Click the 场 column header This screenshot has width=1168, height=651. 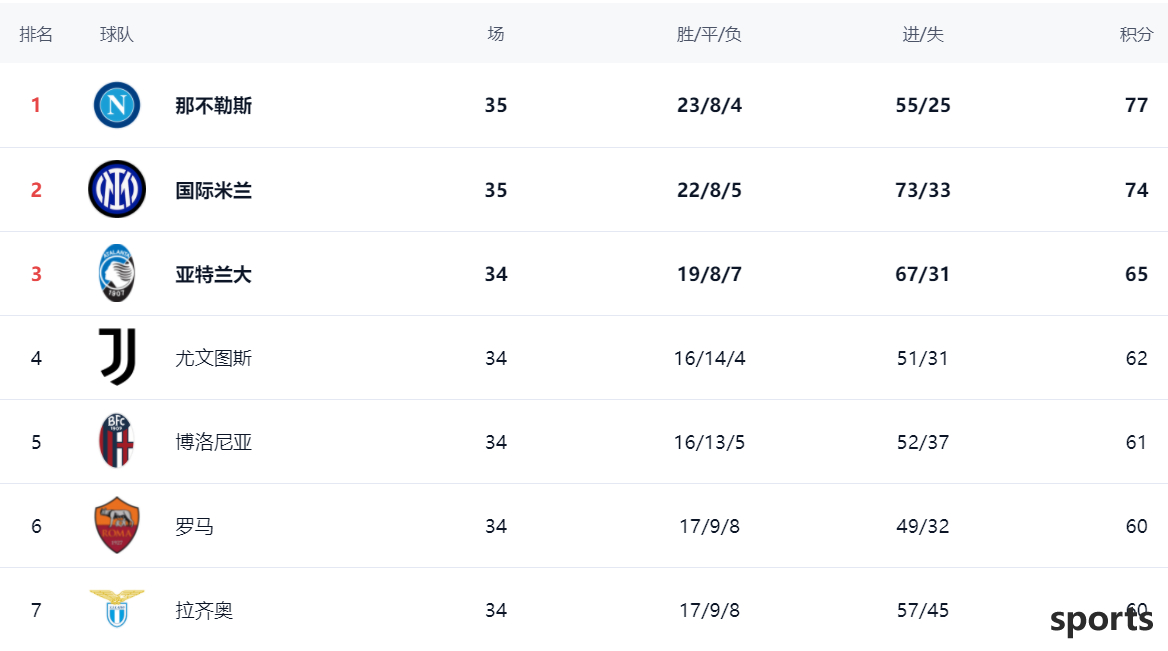click(x=495, y=34)
